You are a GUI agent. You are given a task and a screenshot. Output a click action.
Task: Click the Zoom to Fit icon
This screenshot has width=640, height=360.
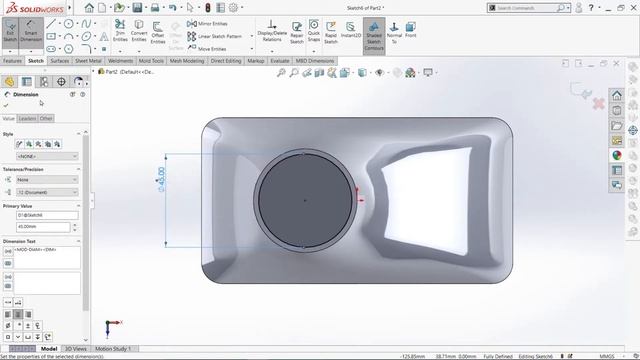tap(281, 73)
